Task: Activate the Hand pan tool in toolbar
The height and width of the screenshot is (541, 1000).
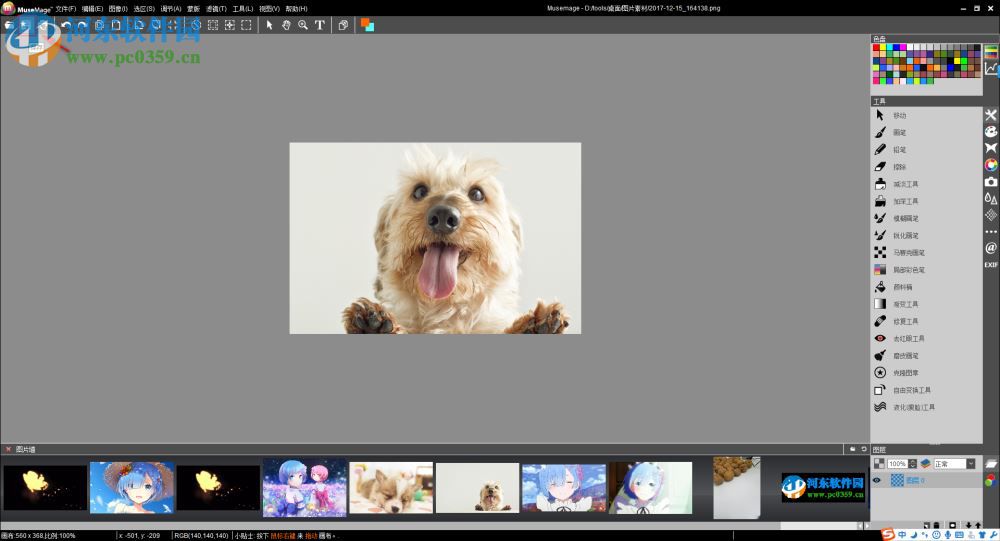Action: [286, 25]
